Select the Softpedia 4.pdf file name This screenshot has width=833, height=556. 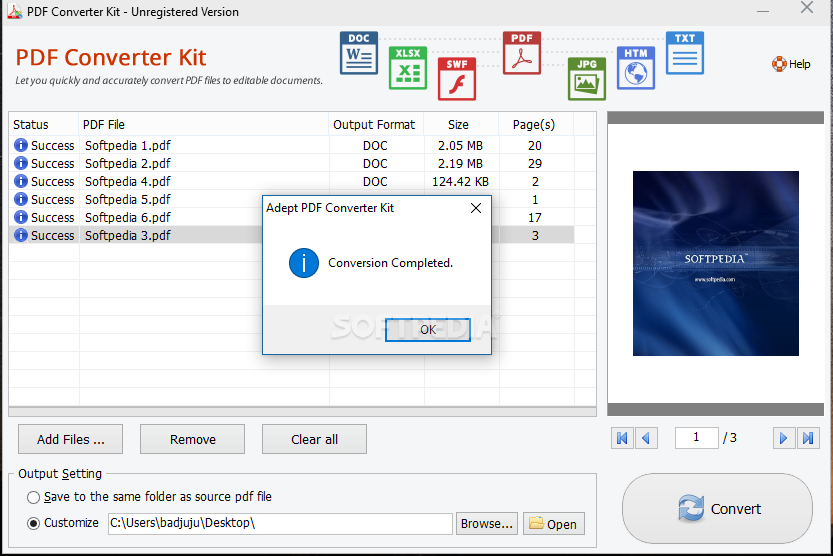128,182
